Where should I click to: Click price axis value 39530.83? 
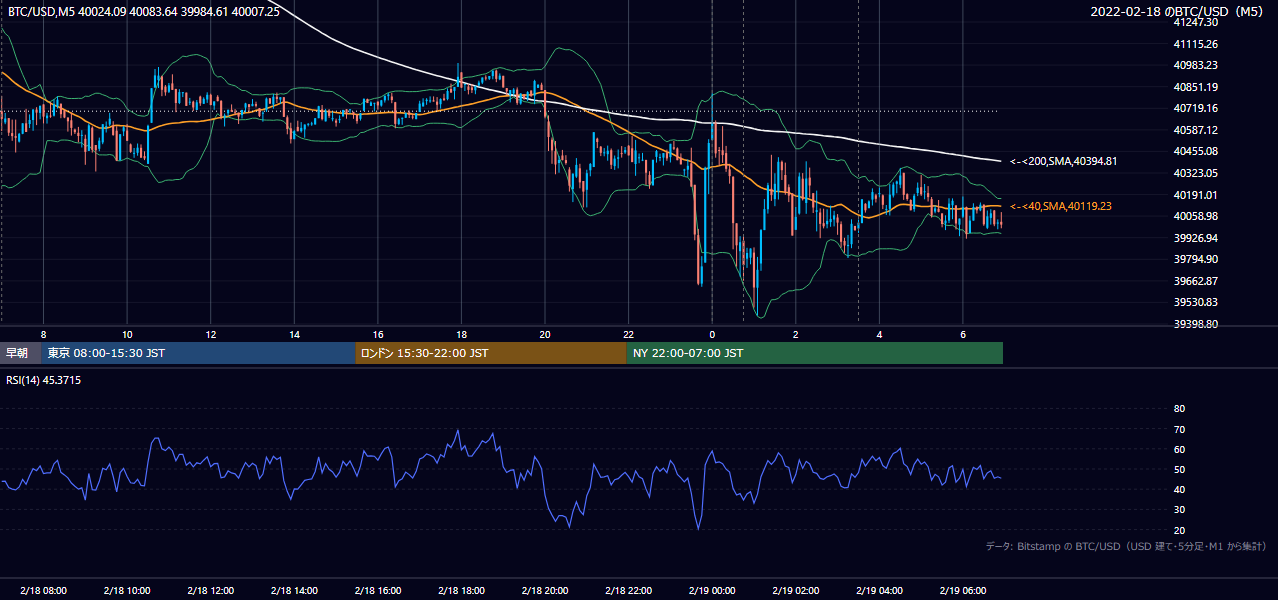coord(1195,302)
